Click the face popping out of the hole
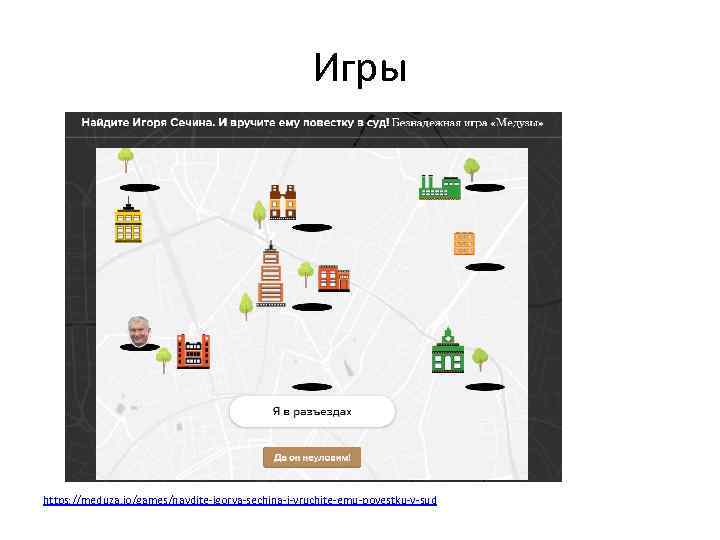The width and height of the screenshot is (720, 540). pos(139,331)
